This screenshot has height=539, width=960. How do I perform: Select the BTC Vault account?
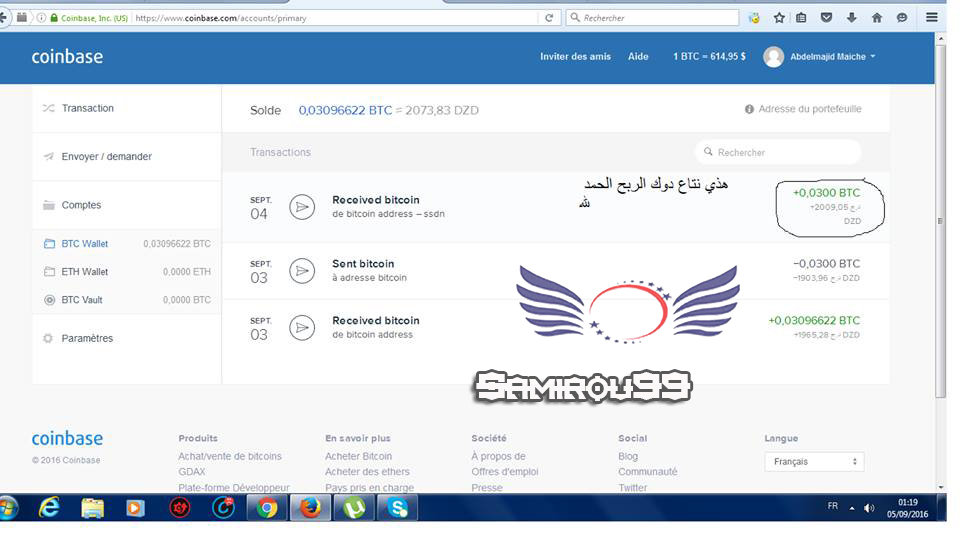(126, 300)
